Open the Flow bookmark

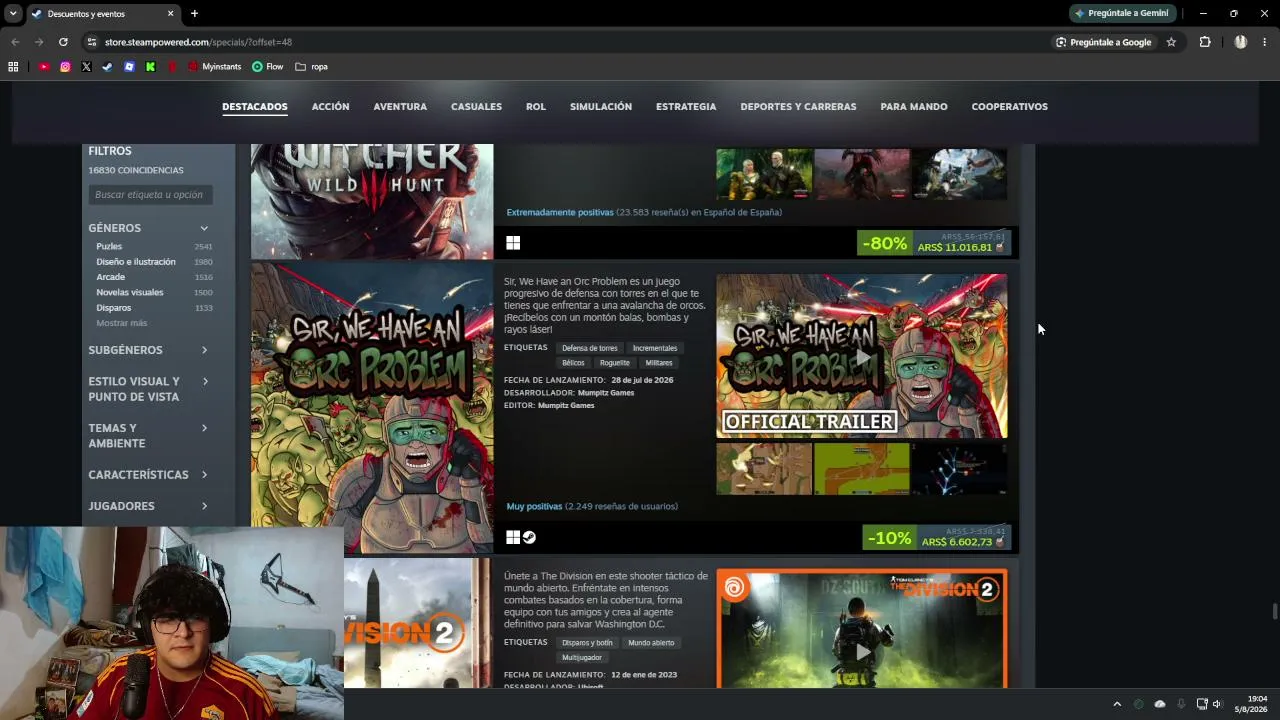(267, 67)
